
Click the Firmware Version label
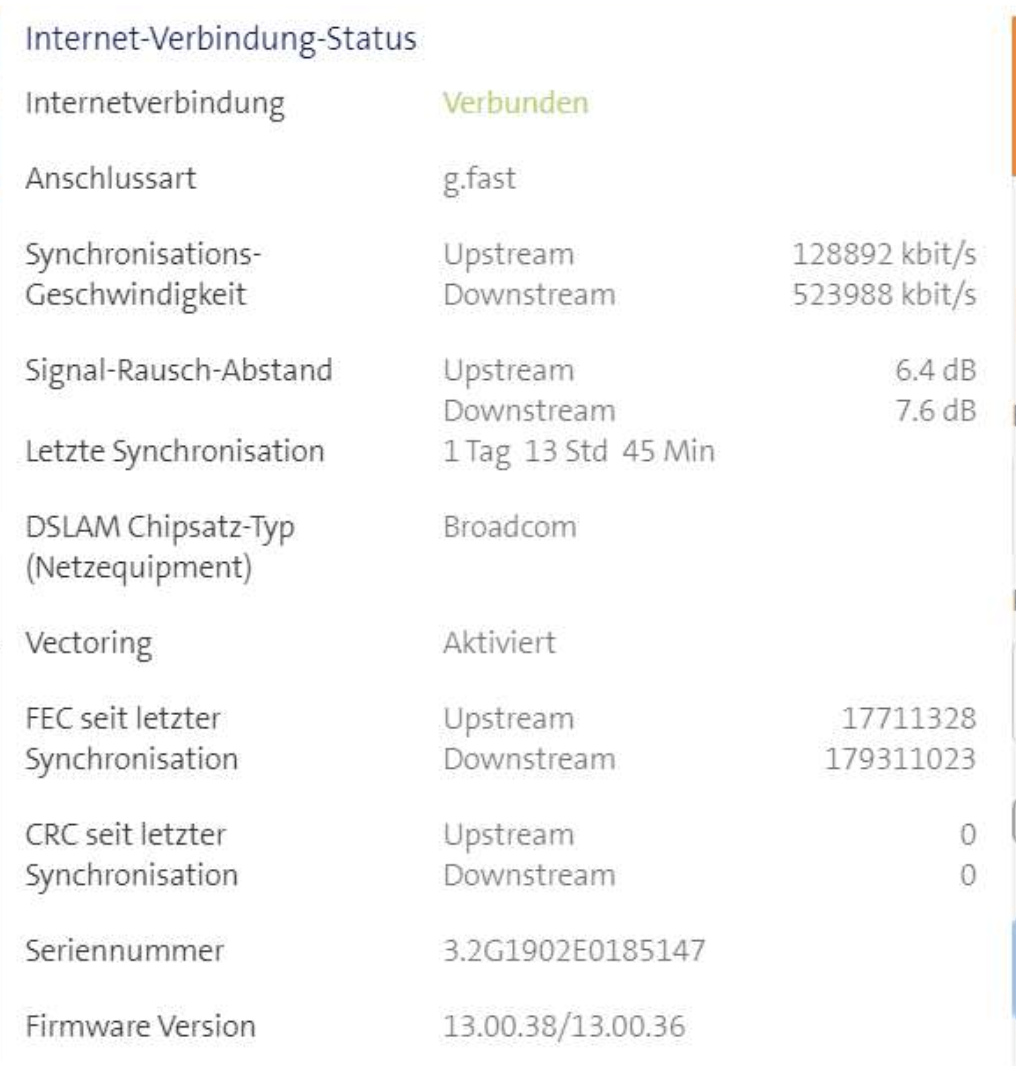[x=139, y=1026]
